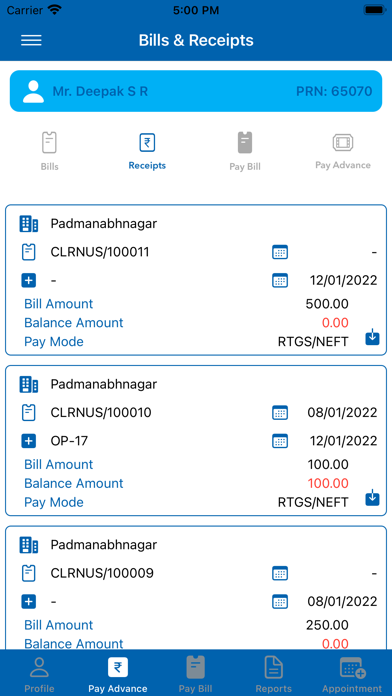Select the Receipts tab
This screenshot has height=696, width=392.
tap(147, 151)
